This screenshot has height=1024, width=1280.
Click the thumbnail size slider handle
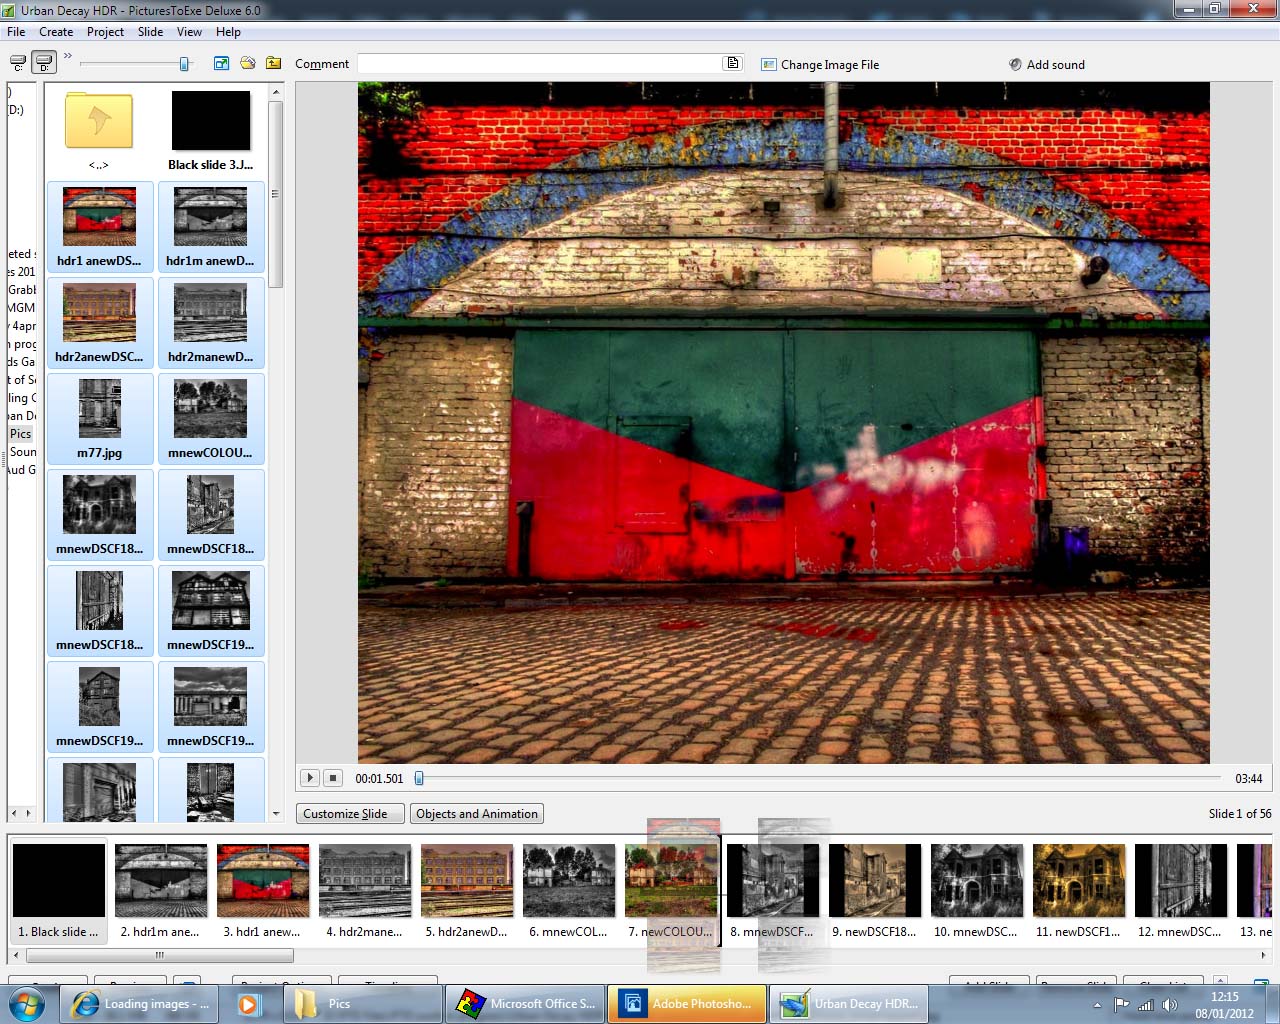coord(184,64)
